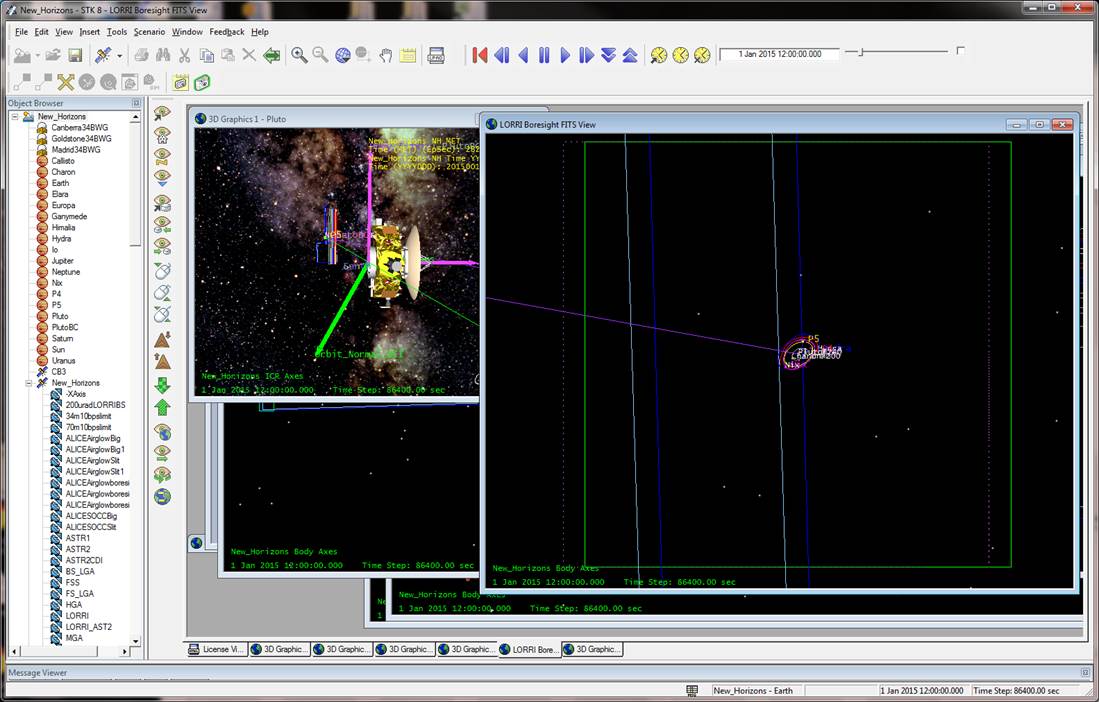Click the top eye view icon in the vertical toolbar
This screenshot has width=1099, height=702.
[x=162, y=114]
